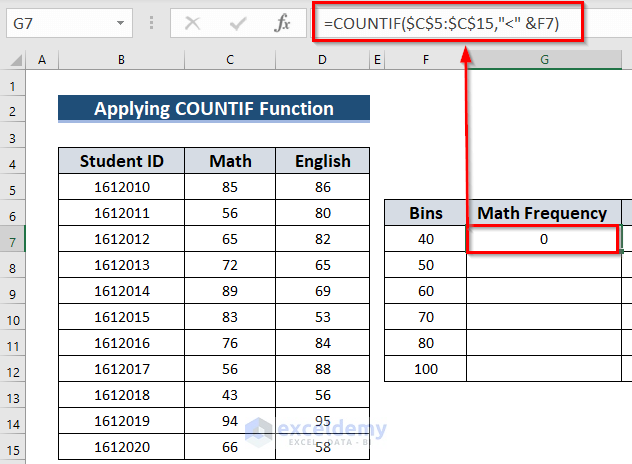Image resolution: width=632 pixels, height=464 pixels.
Task: Select Bins value 100 cell
Action: pos(426,369)
